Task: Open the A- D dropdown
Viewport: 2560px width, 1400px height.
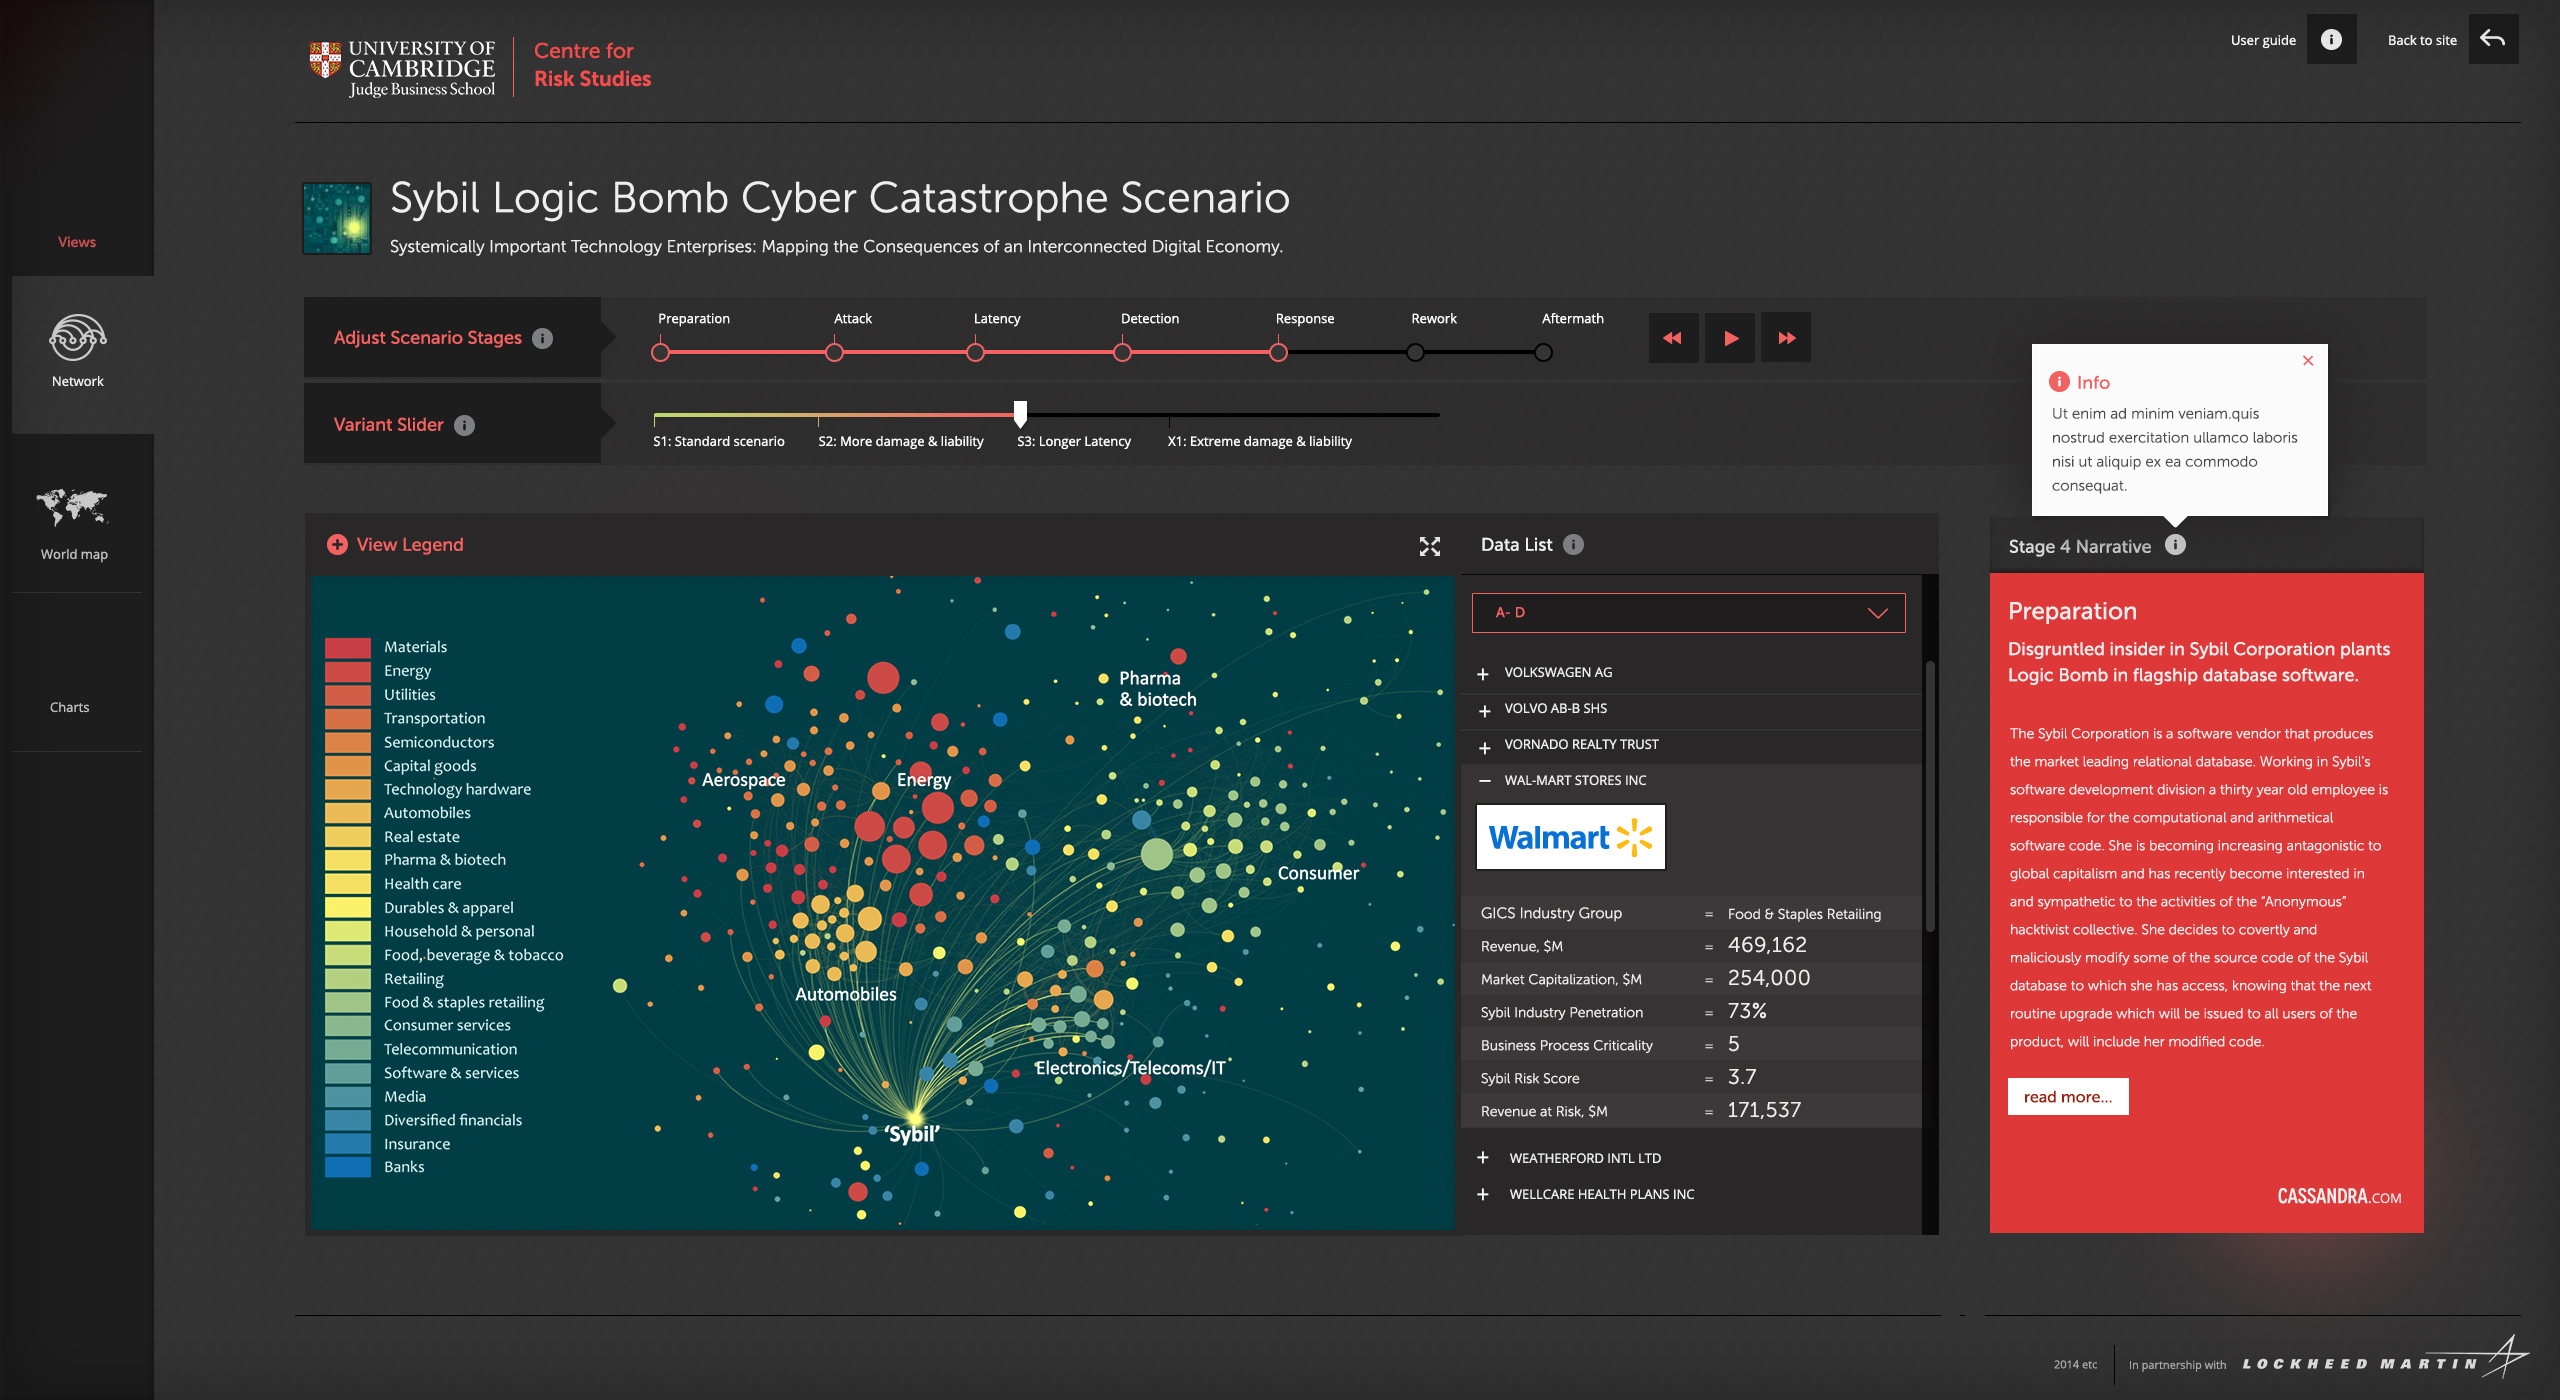Action: [1688, 613]
